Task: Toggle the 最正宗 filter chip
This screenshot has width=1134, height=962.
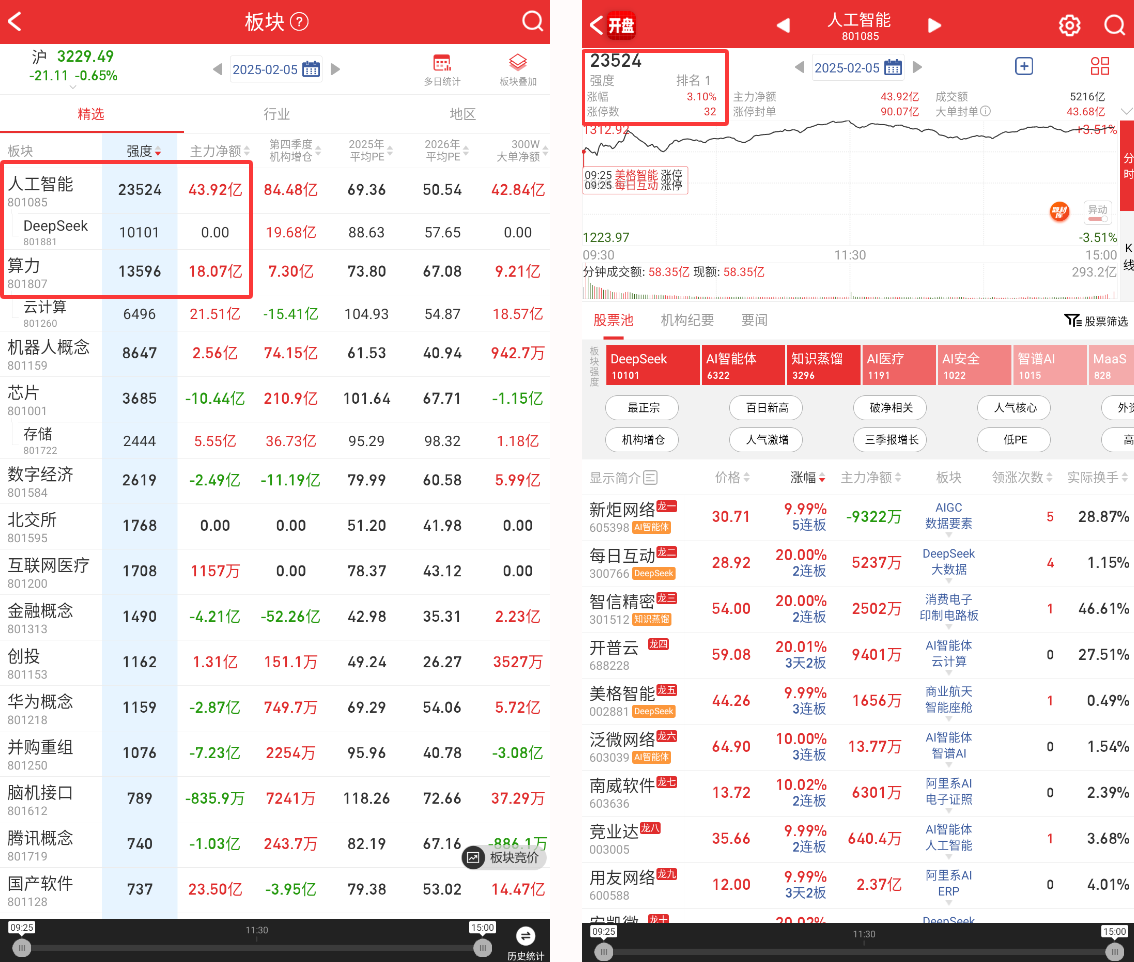Action: point(640,408)
